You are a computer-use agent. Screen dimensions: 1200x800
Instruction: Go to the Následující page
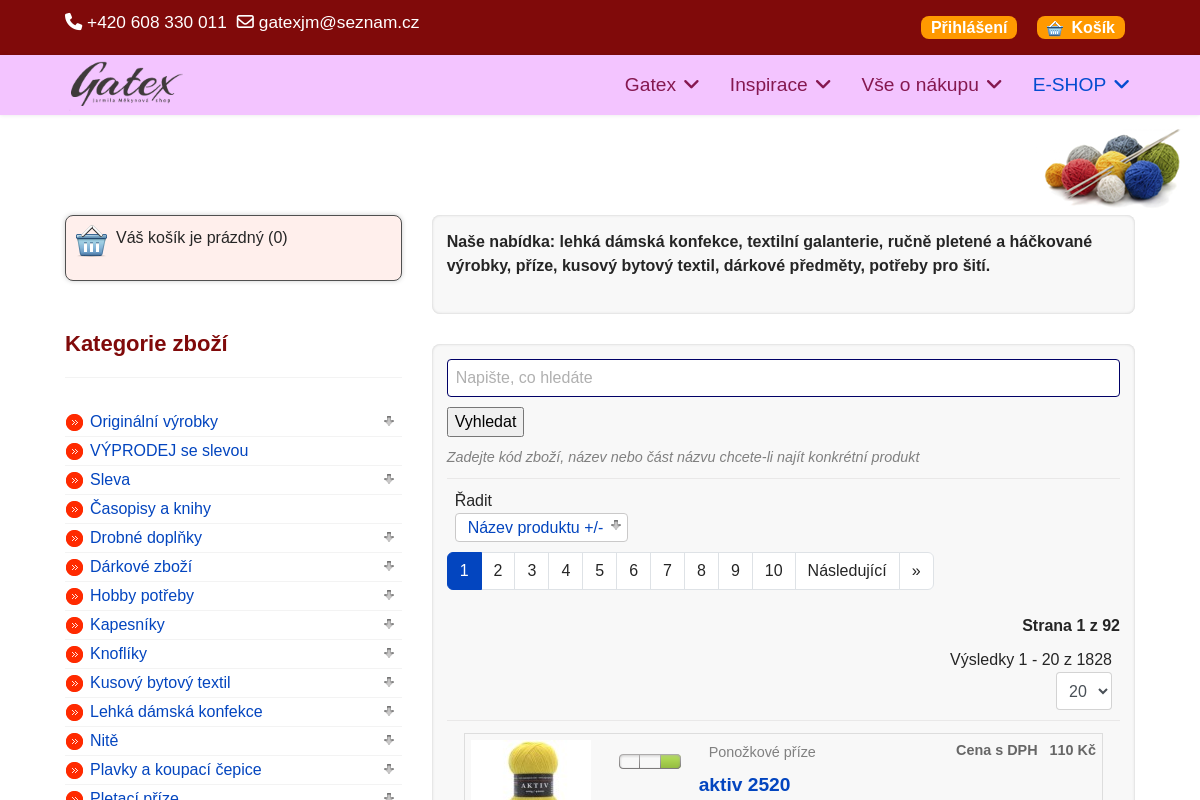tap(847, 571)
